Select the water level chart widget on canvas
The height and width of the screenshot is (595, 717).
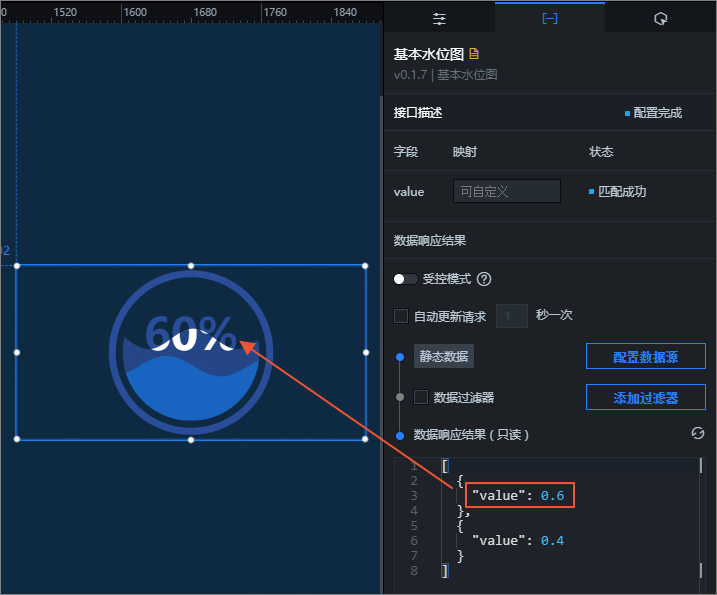coord(191,352)
